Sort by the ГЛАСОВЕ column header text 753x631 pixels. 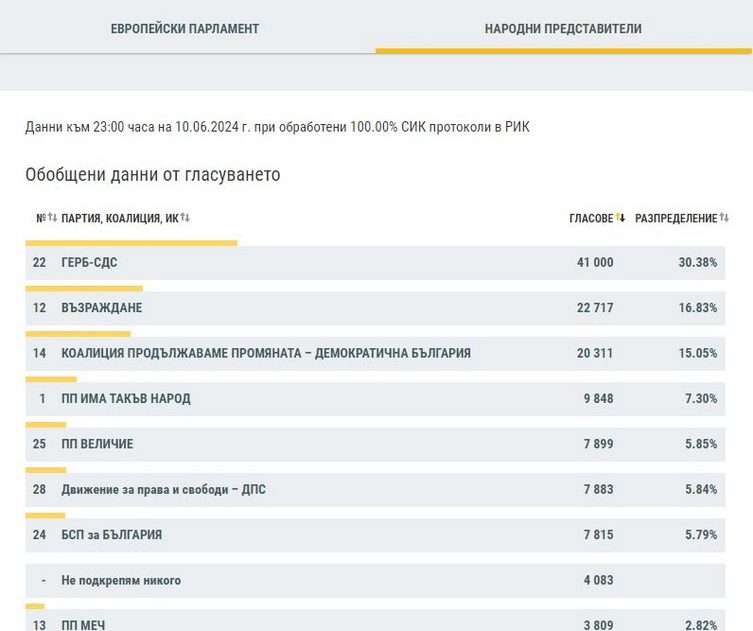click(x=590, y=218)
